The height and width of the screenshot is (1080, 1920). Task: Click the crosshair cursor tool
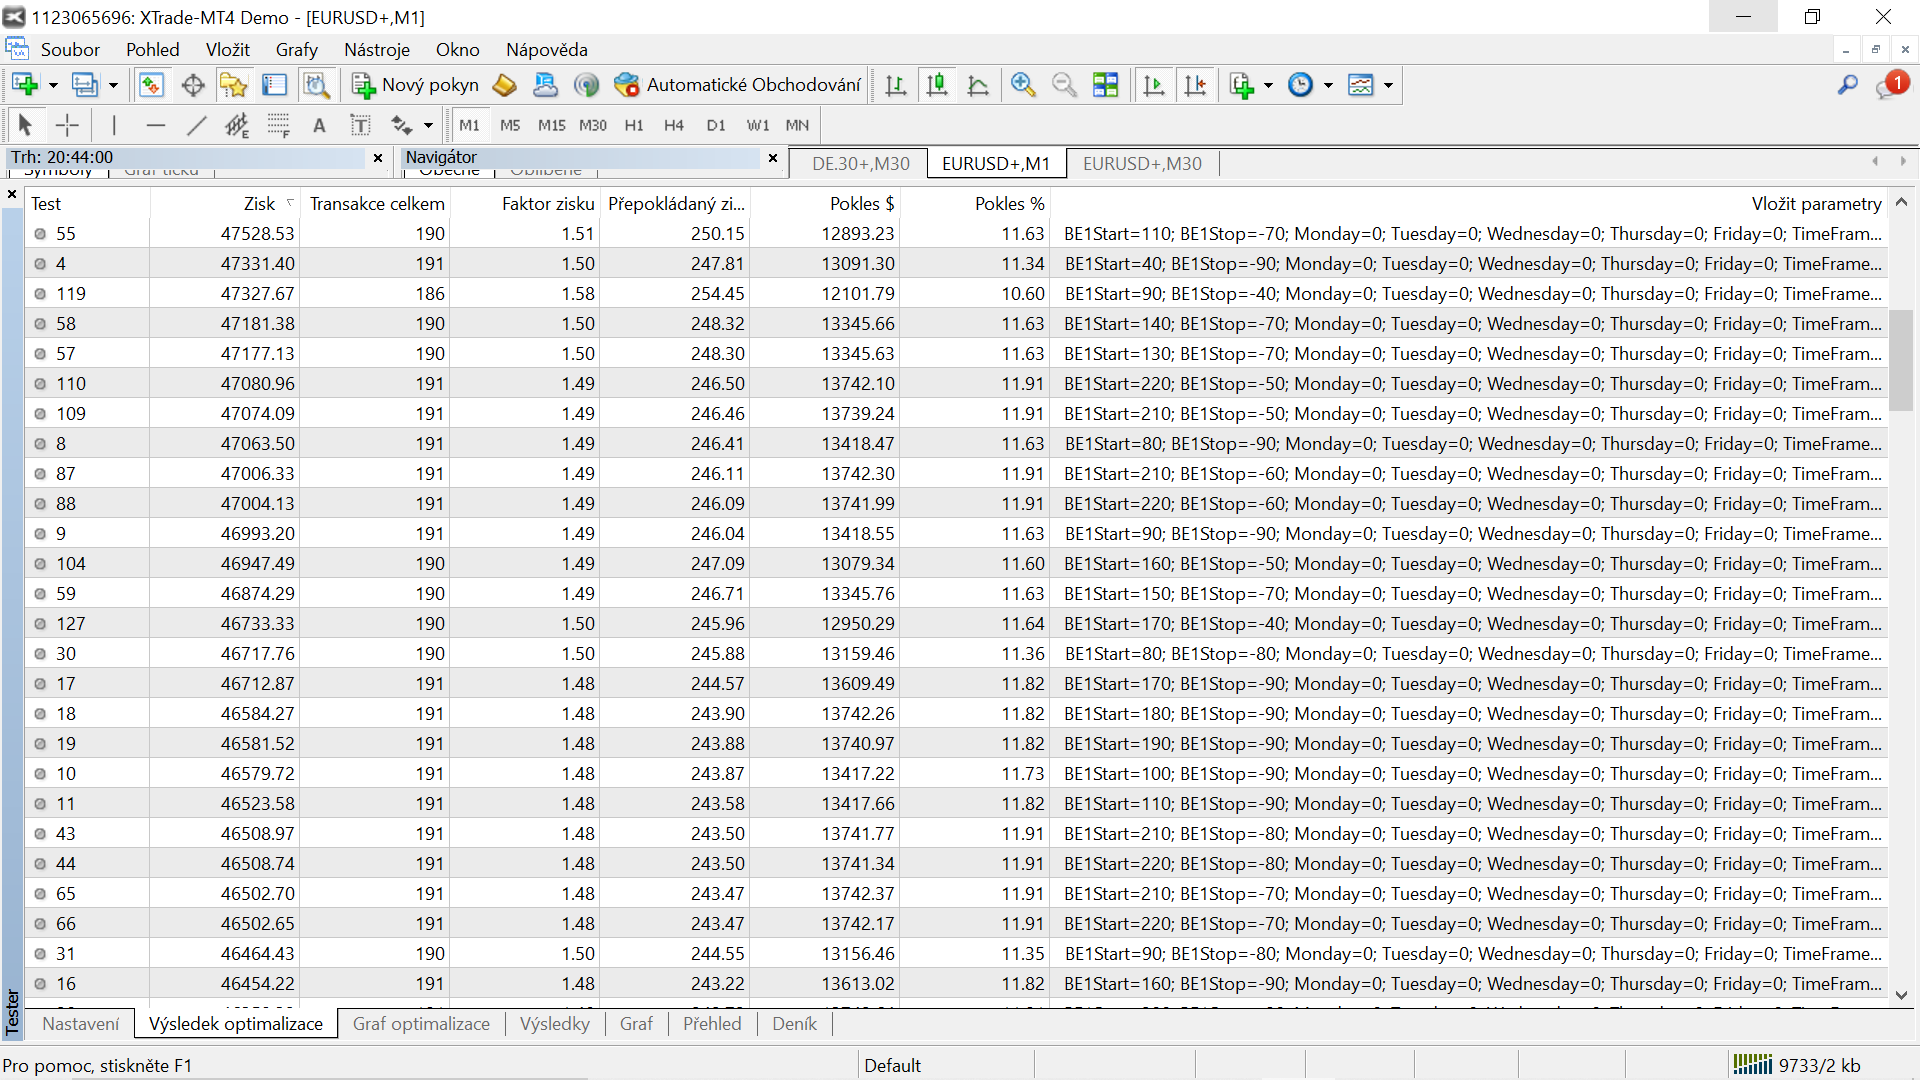coord(67,125)
